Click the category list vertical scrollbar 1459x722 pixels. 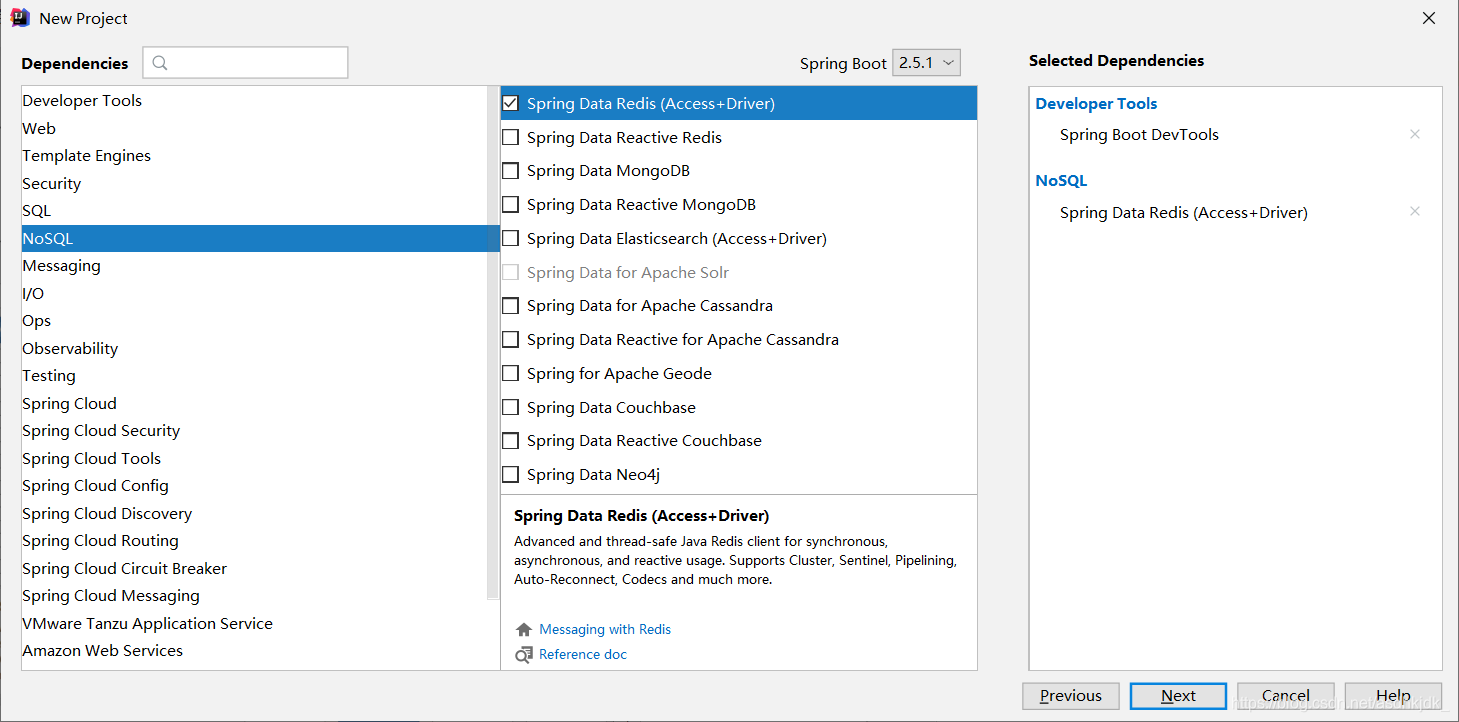492,343
